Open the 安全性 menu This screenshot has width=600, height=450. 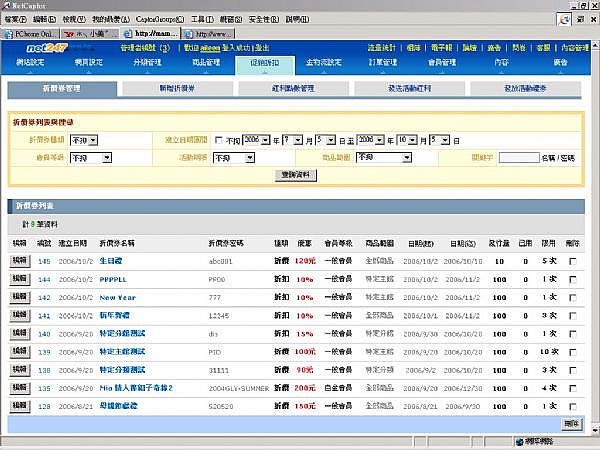(x=264, y=19)
